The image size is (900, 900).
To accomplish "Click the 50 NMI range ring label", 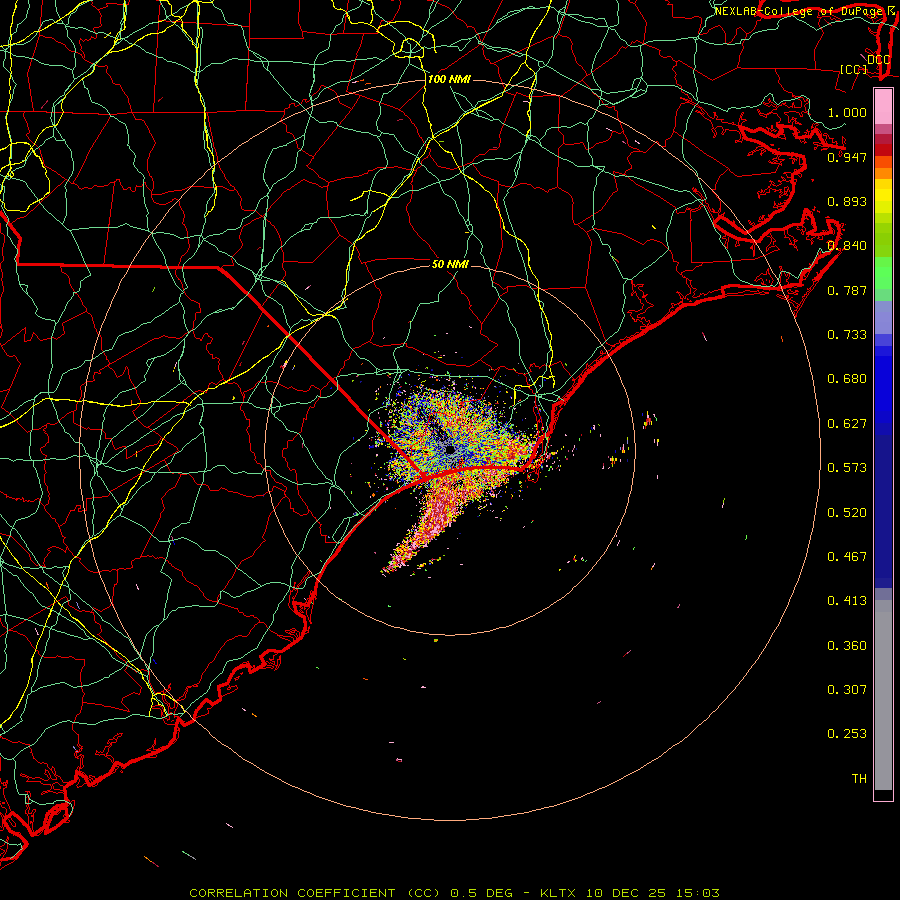I will pyautogui.click(x=450, y=264).
